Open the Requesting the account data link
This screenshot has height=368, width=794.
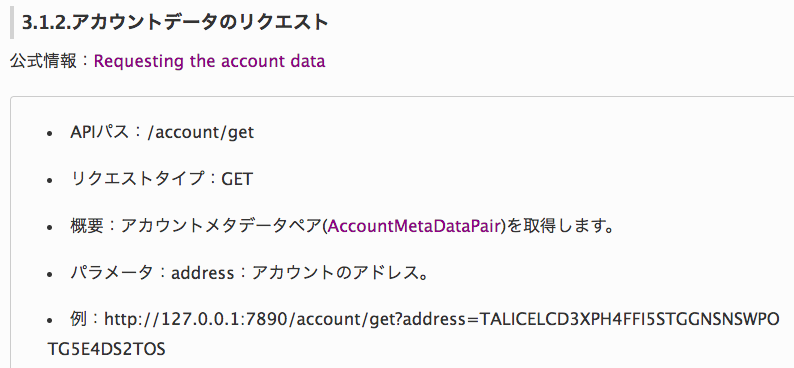tap(210, 62)
